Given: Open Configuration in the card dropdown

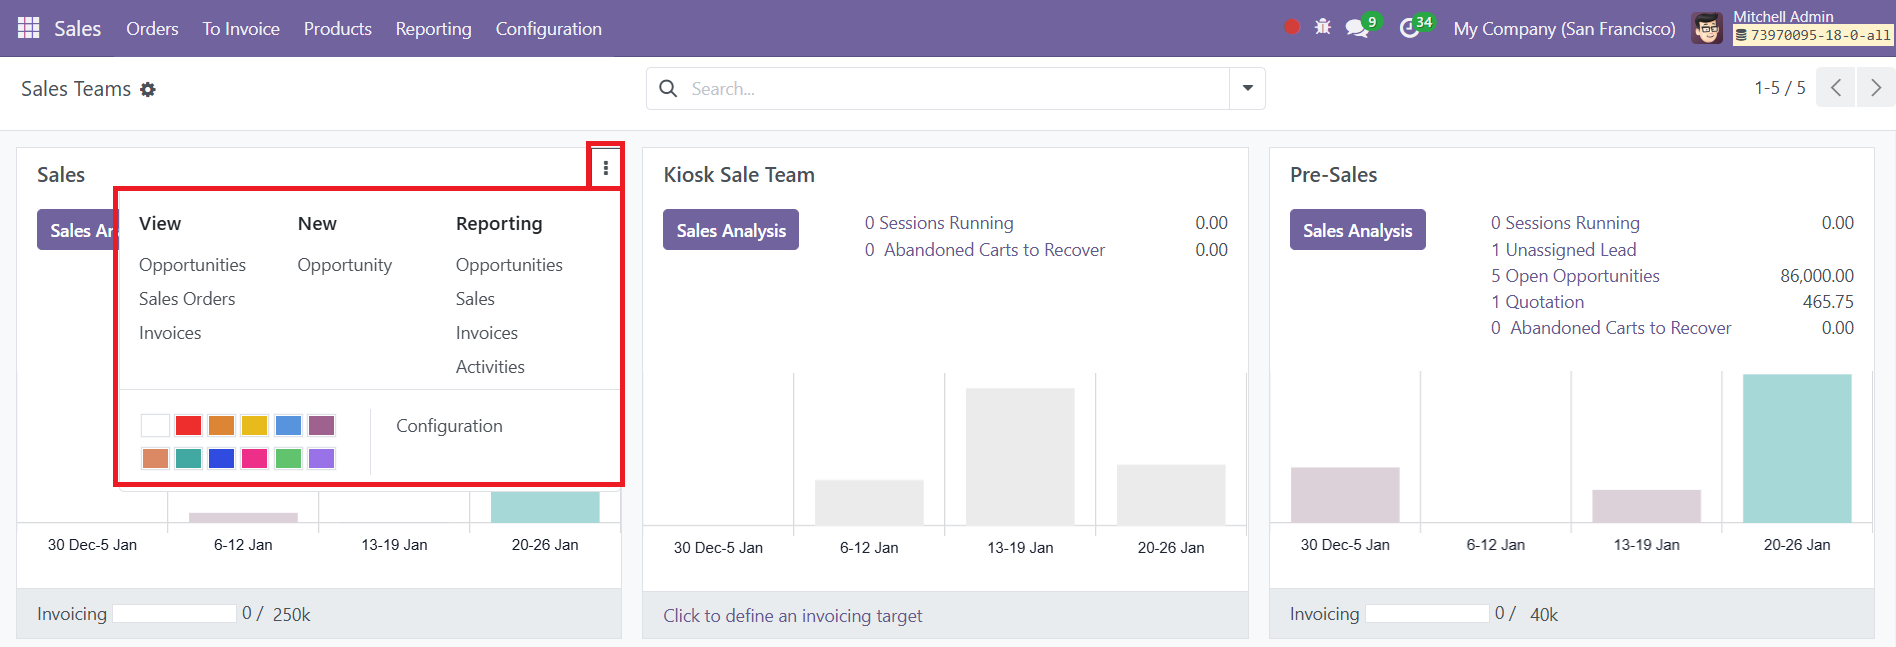Looking at the screenshot, I should tap(449, 426).
